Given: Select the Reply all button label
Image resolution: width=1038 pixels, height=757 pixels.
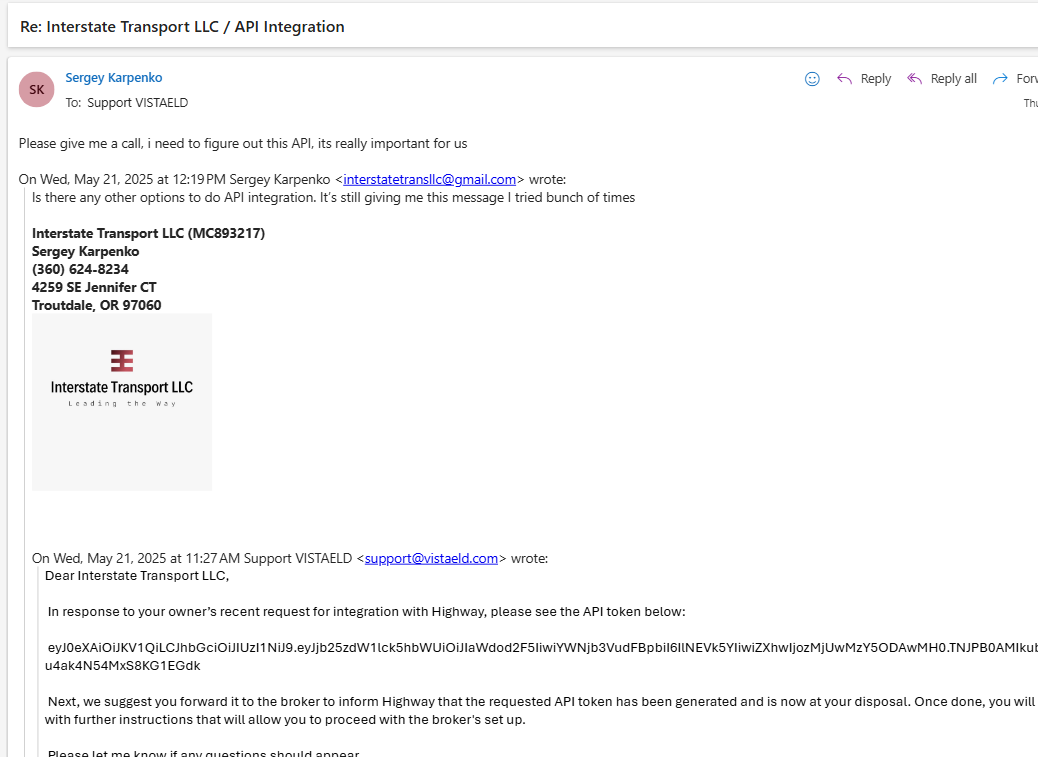Looking at the screenshot, I should (x=953, y=79).
